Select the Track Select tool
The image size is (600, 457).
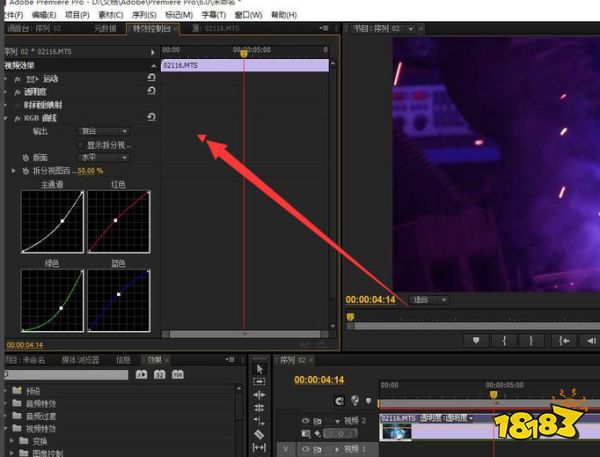pyautogui.click(x=259, y=381)
